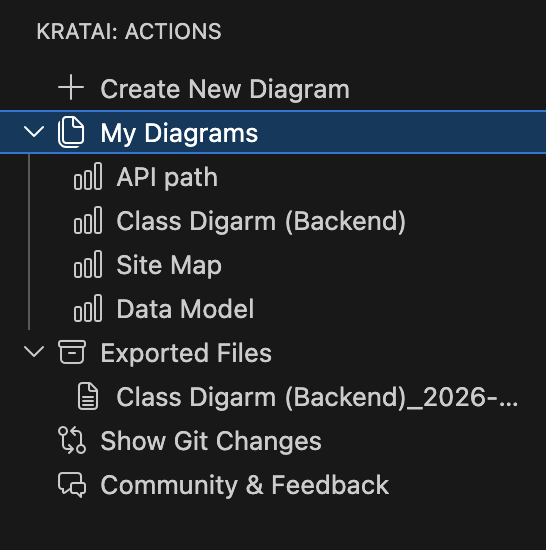Open exported file Class Digarm (Backend)_2026

317,397
